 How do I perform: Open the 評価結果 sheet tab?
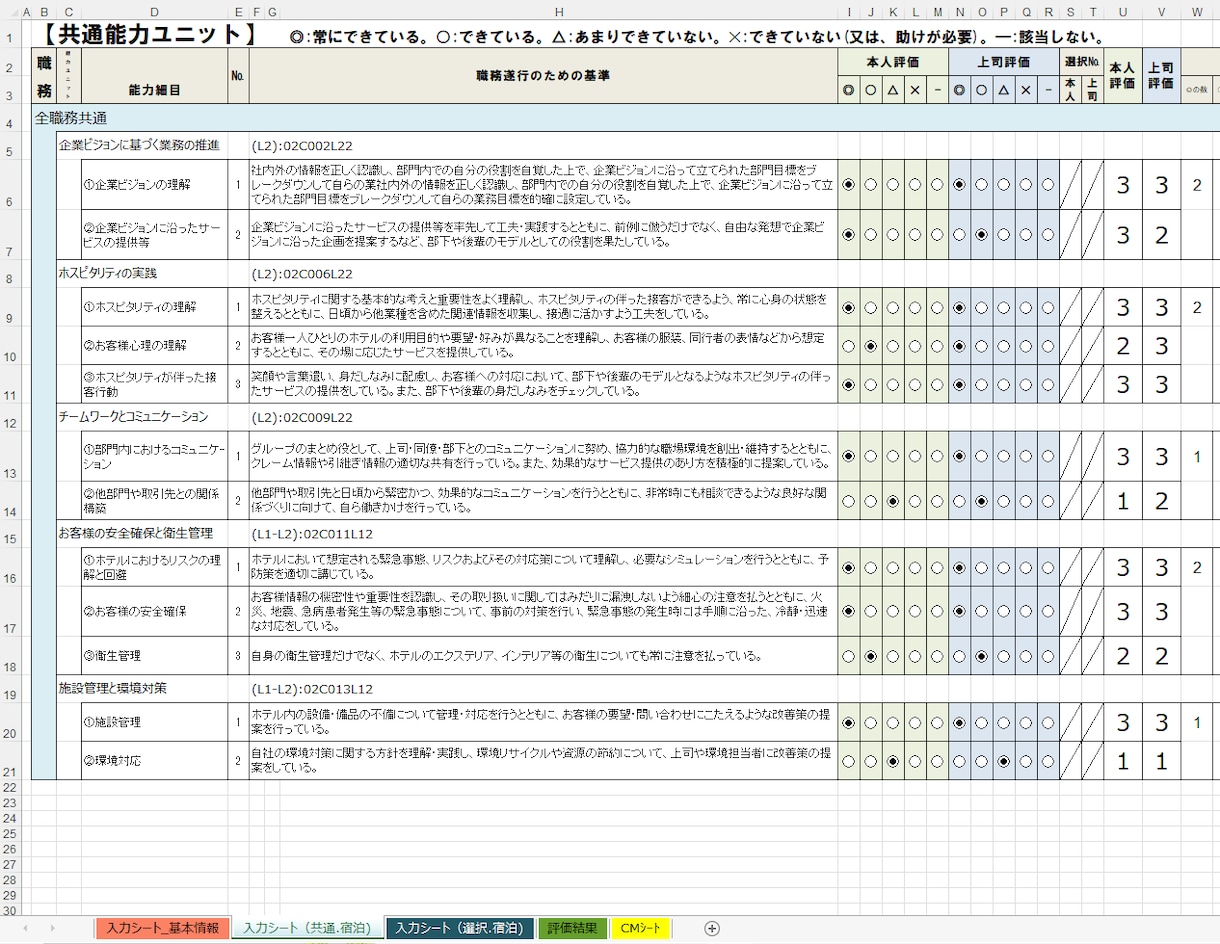click(x=573, y=928)
